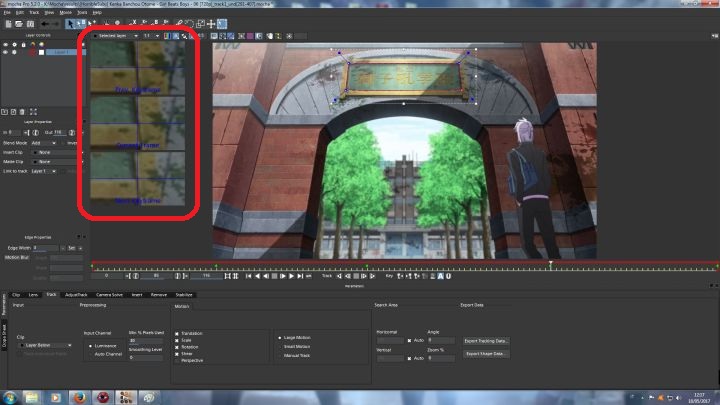Image resolution: width=720 pixels, height=405 pixels.
Task: Toggle Translation motion checkbox
Action: pyautogui.click(x=177, y=333)
